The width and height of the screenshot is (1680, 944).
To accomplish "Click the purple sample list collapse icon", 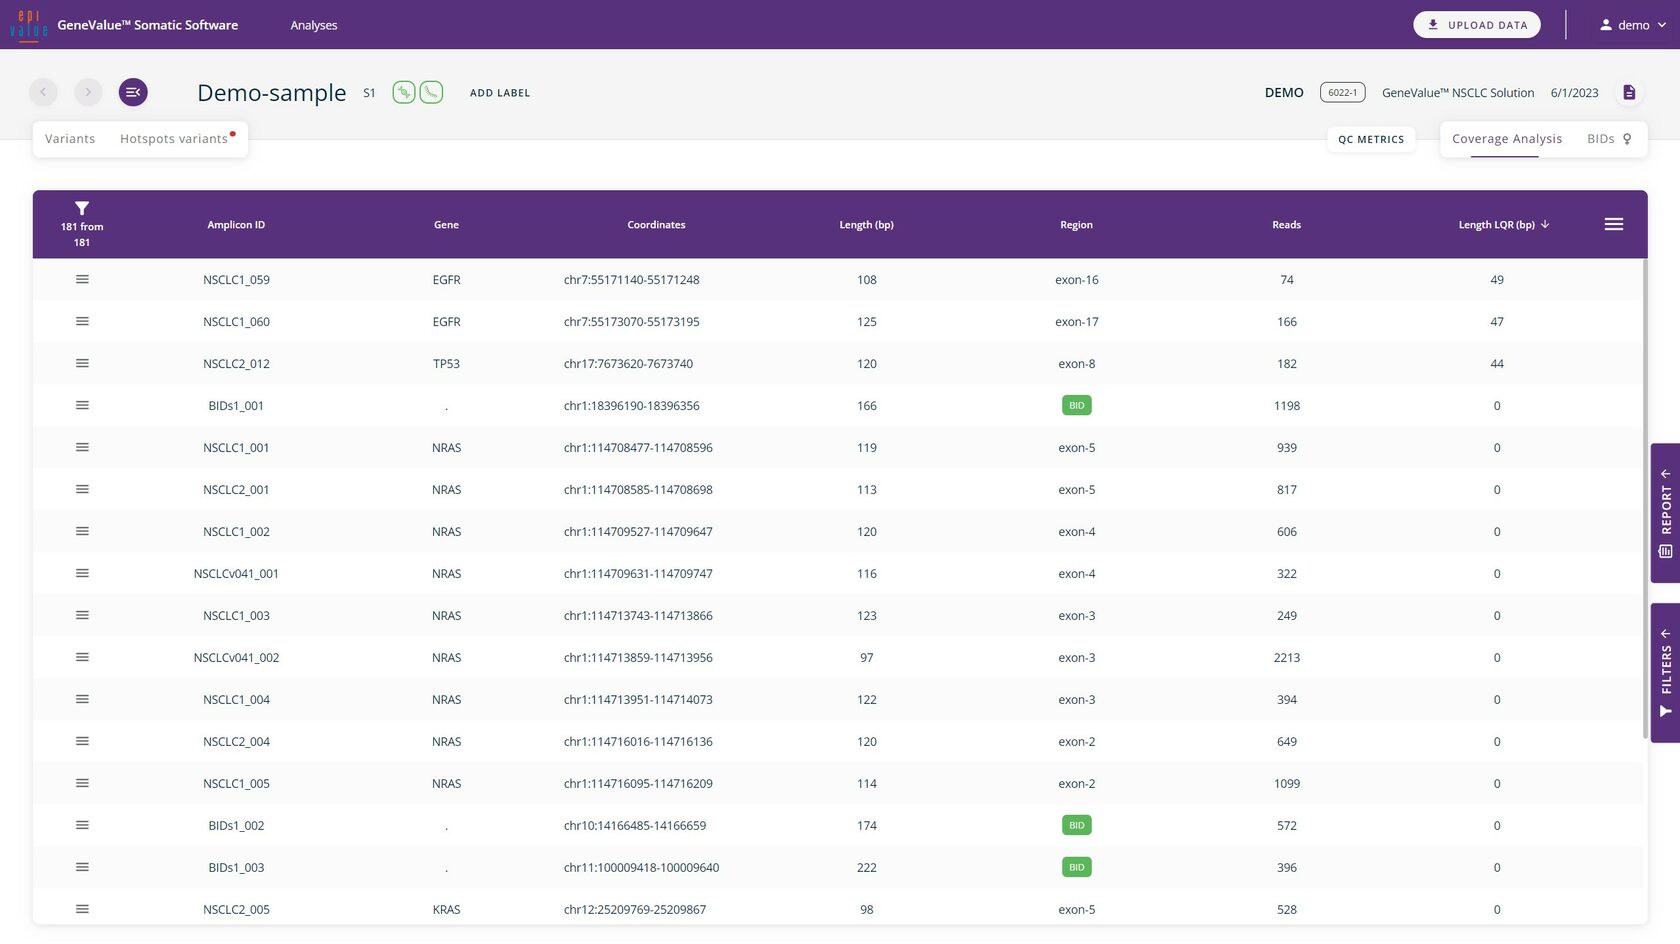I will point(133,92).
